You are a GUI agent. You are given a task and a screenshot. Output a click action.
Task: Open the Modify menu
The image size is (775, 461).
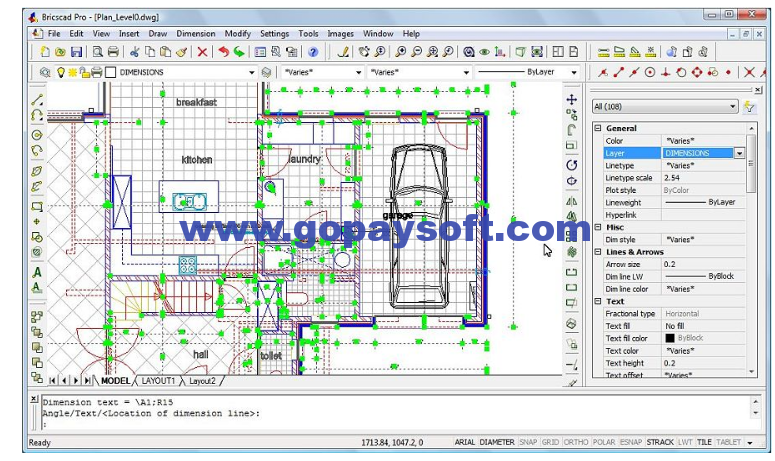point(238,34)
